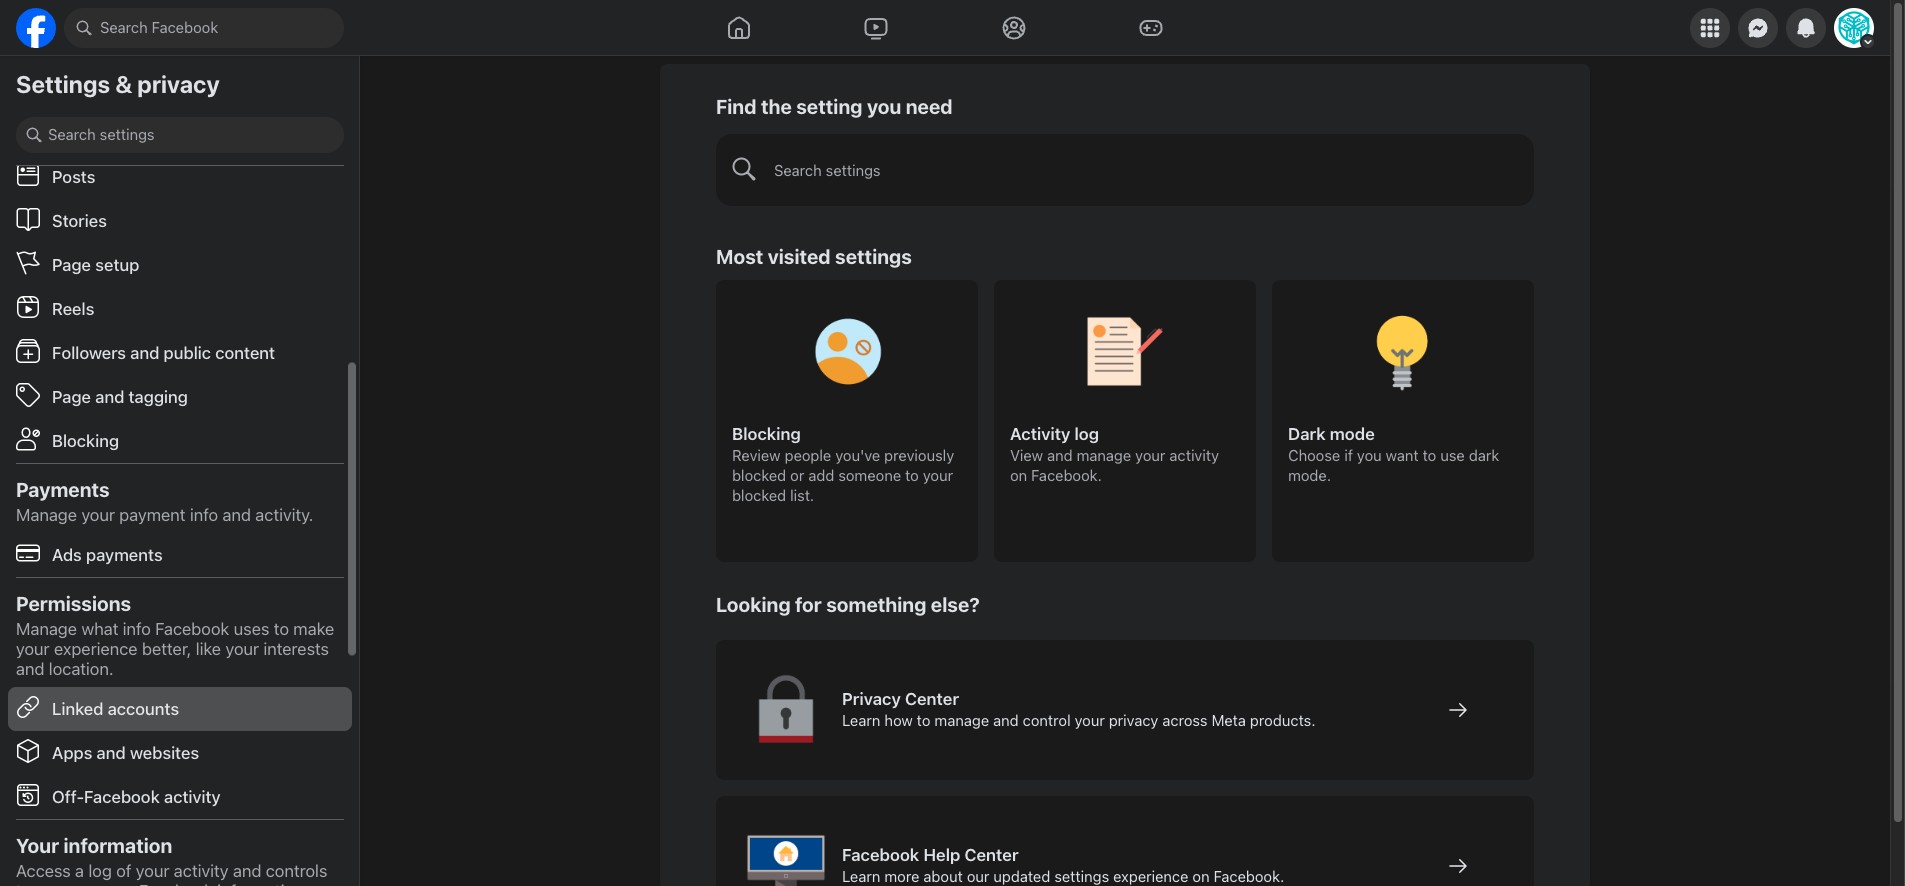The image size is (1905, 886).
Task: Open the Groups icon in top bar
Action: [x=1014, y=28]
